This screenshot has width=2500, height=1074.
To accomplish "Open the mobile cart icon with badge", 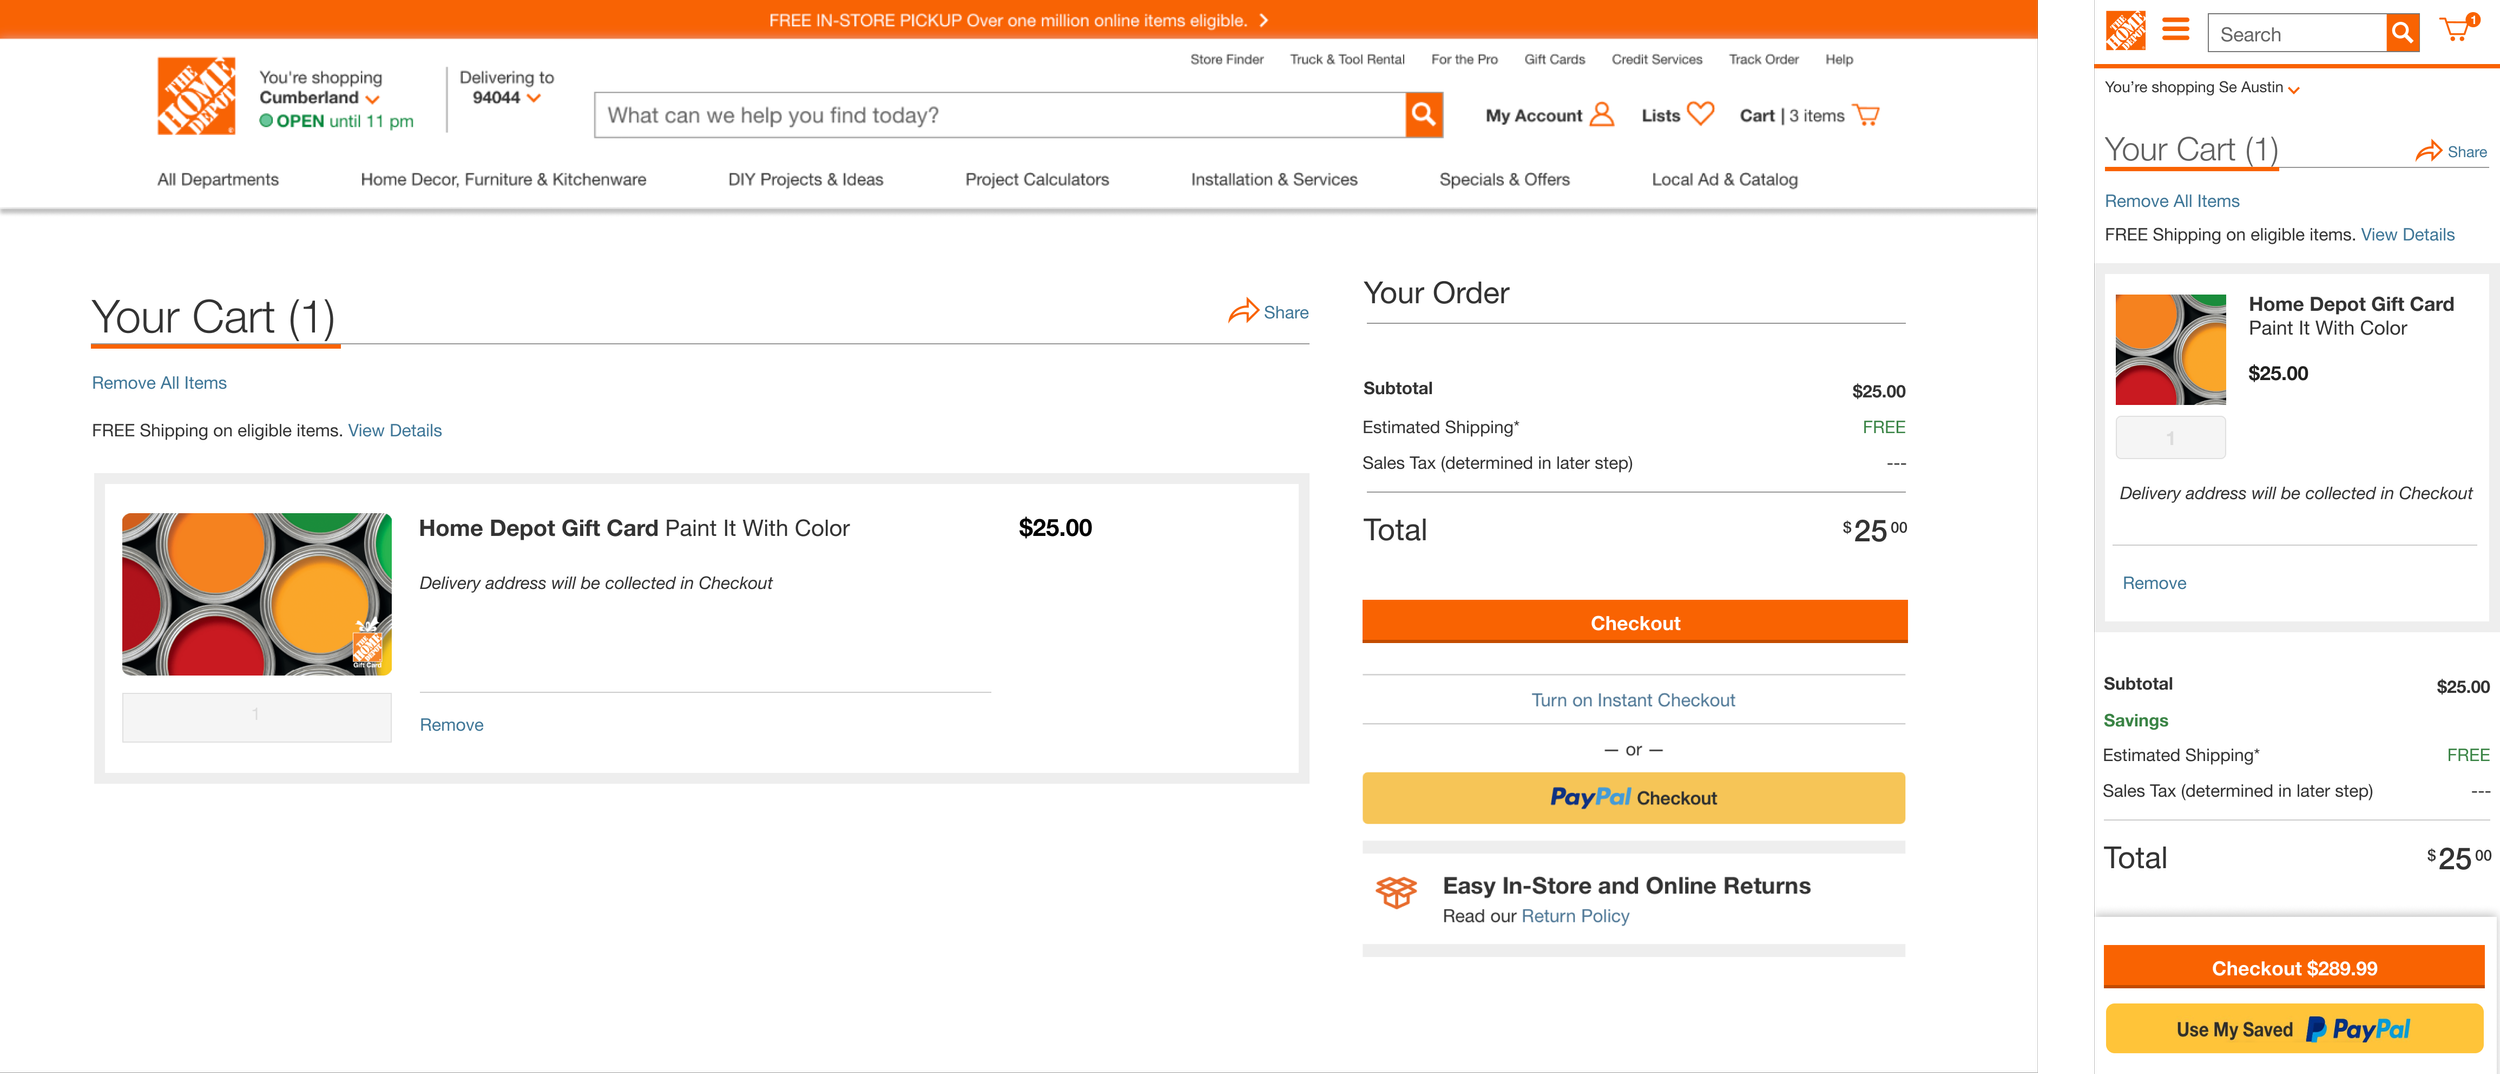I will coord(2458,28).
